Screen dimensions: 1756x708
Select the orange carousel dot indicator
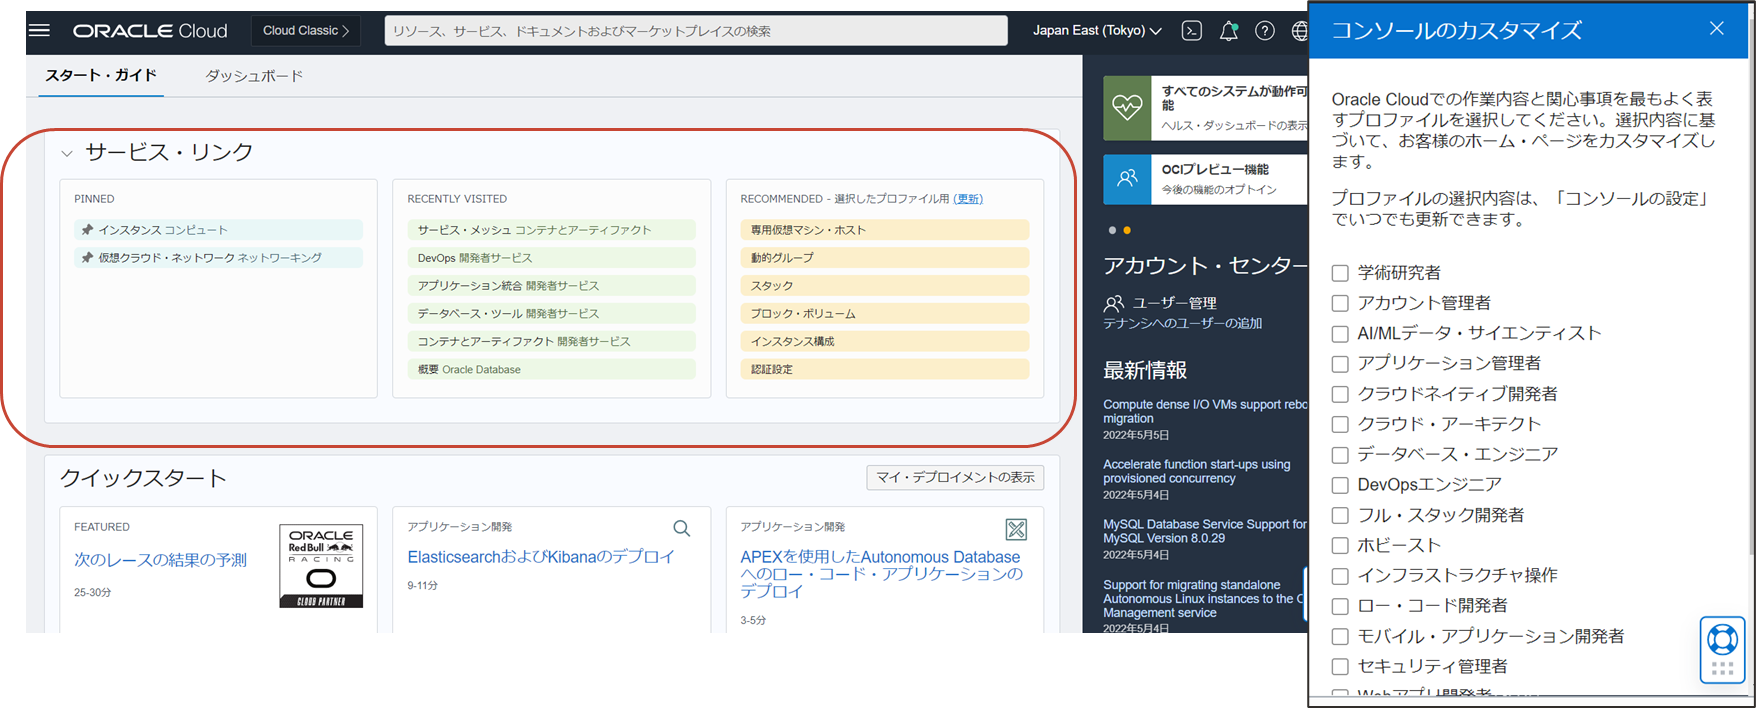point(1127,231)
